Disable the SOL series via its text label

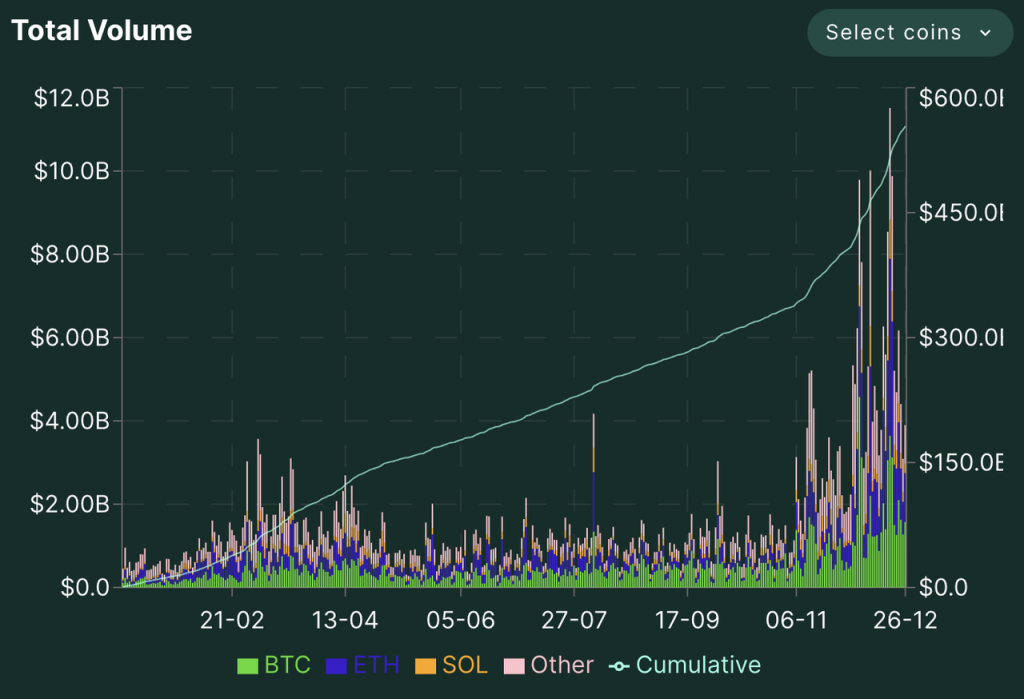click(465, 666)
